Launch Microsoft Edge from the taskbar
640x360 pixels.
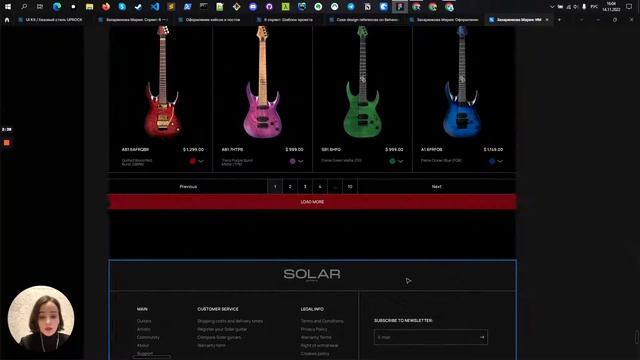(57, 7)
